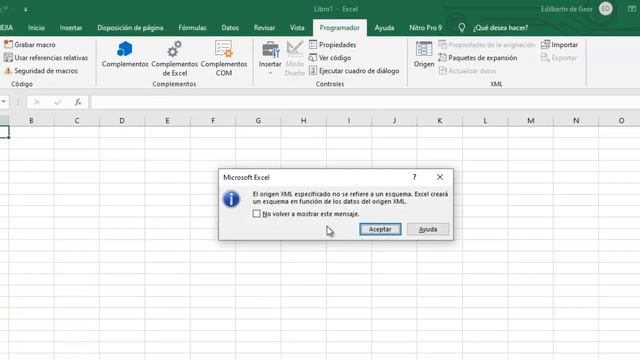Click the Importar XML button
The width and height of the screenshot is (640, 360).
click(560, 44)
